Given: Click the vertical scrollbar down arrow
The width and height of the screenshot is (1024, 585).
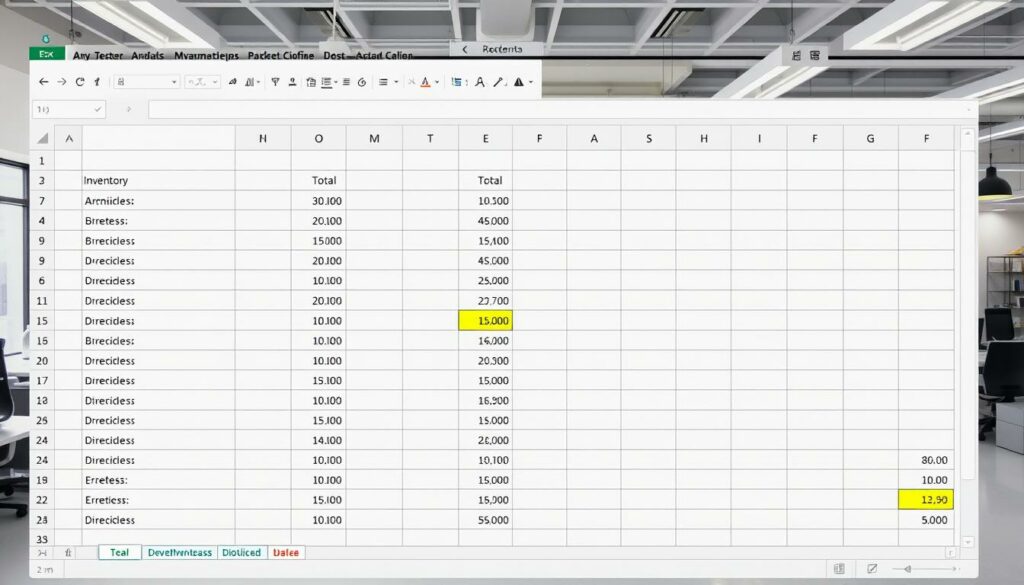Looking at the screenshot, I should tap(968, 541).
